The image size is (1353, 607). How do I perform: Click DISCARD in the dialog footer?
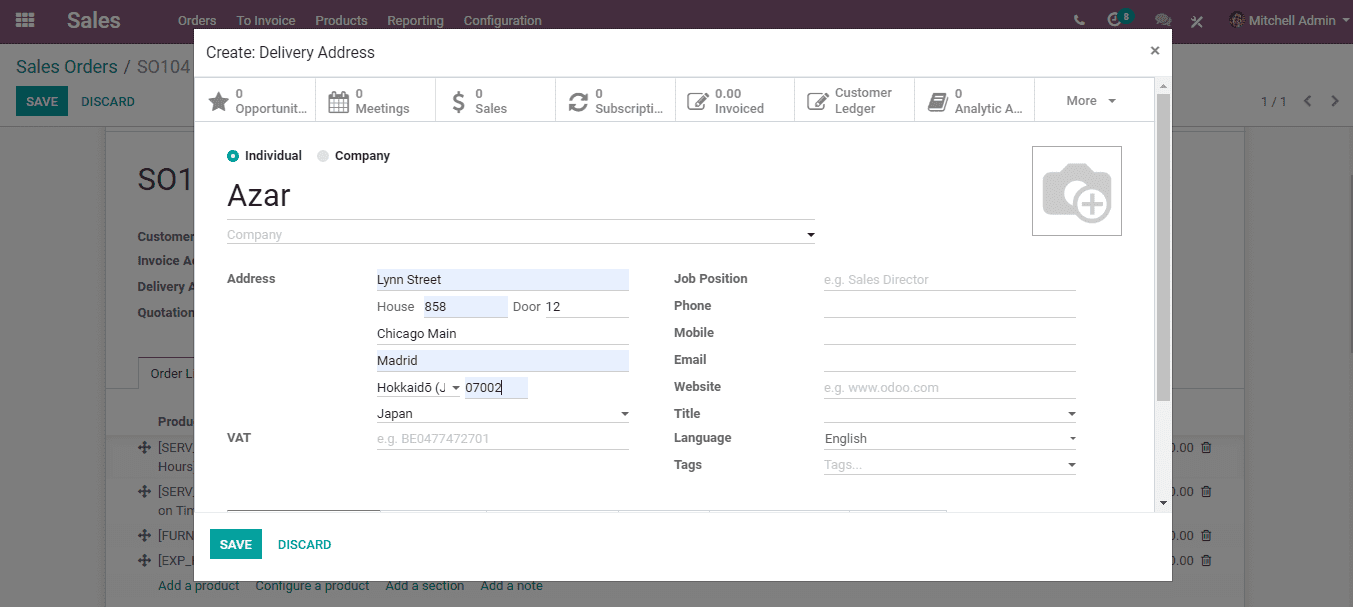click(305, 544)
